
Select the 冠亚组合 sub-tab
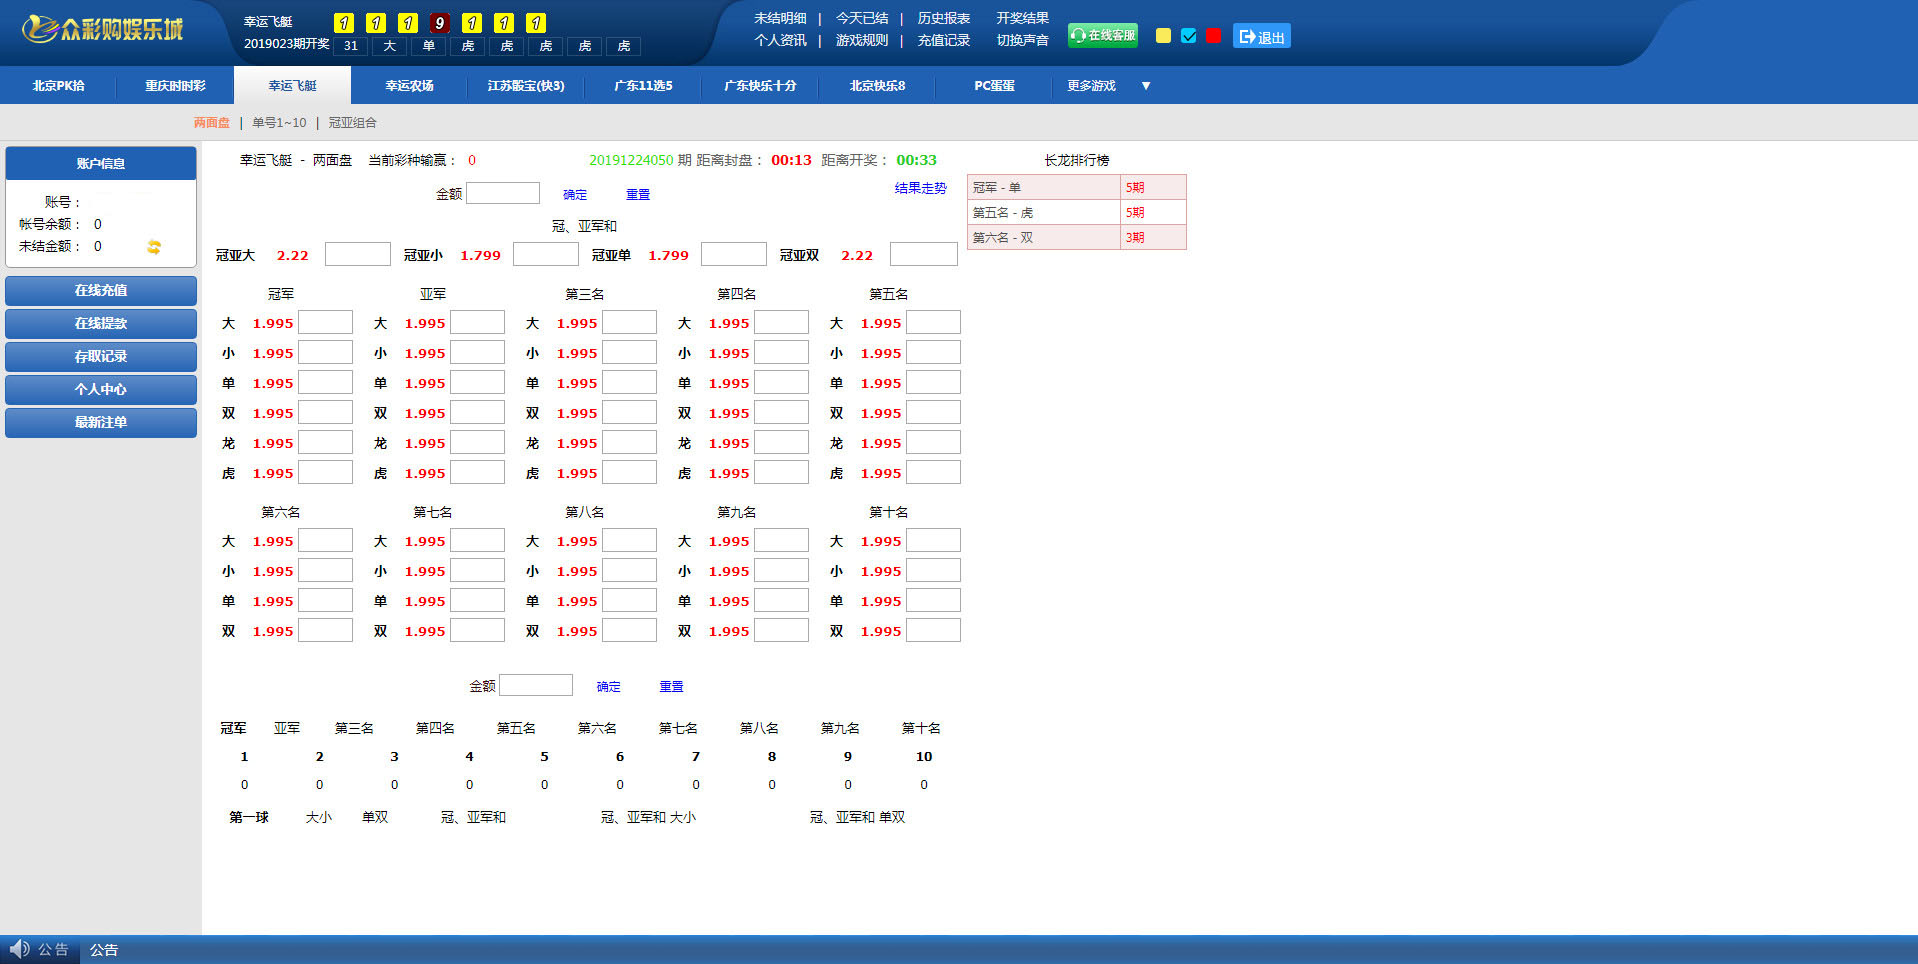[x=353, y=123]
